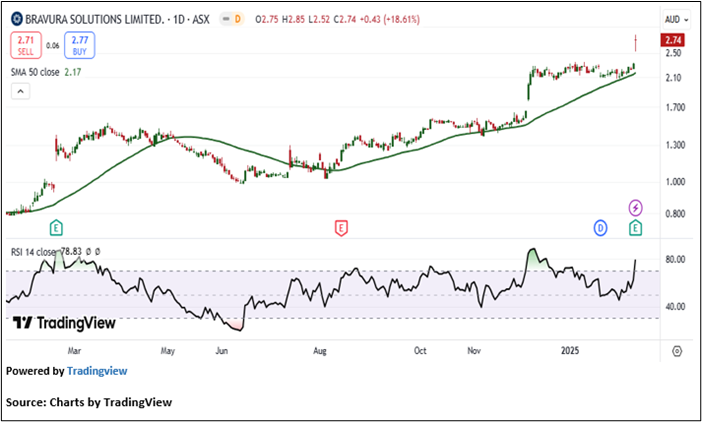Click the Nov label on time axis
The image size is (702, 422).
474,351
